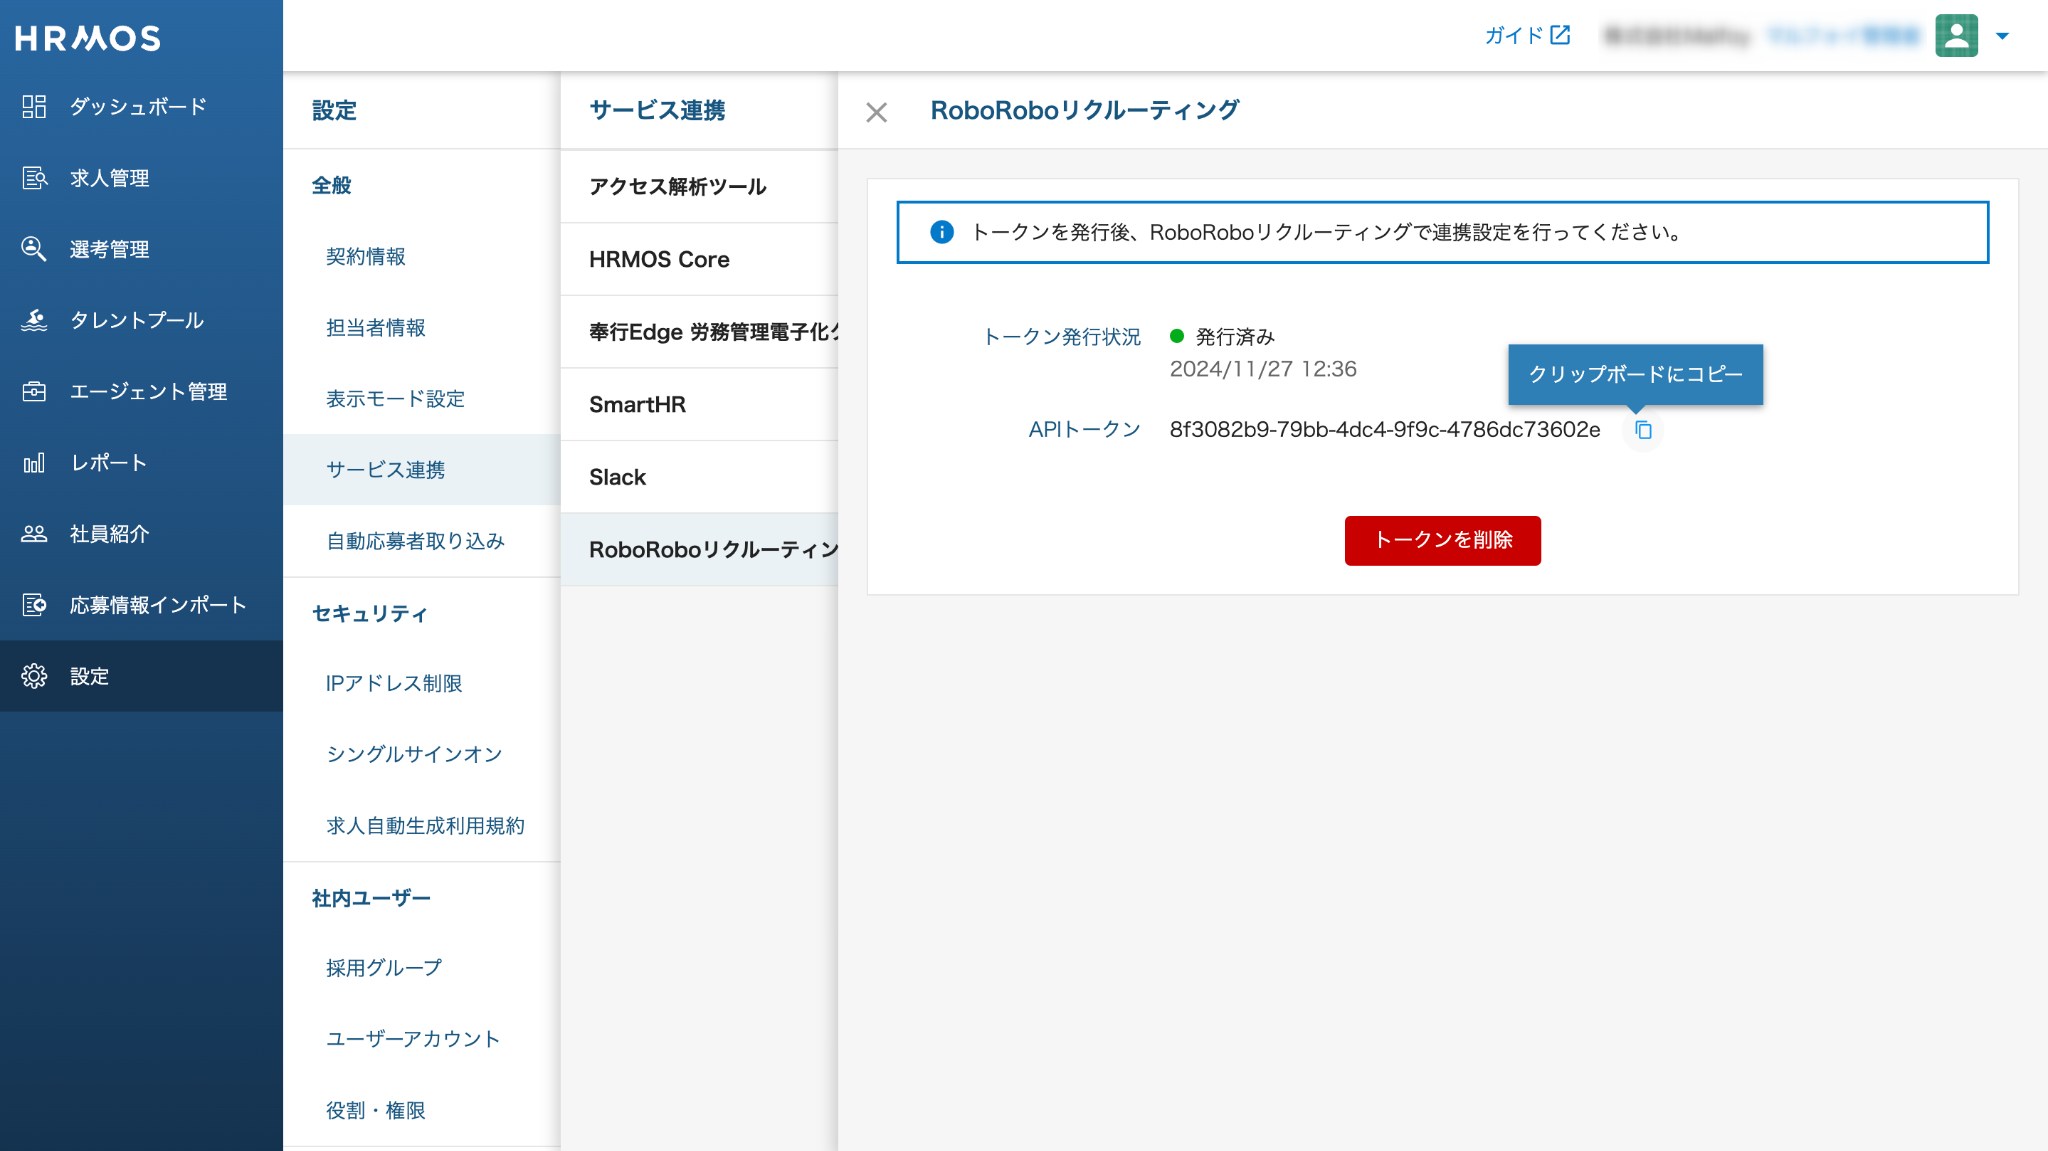Select Slack service
Viewport: 2048px width, 1151px height.
[x=699, y=477]
